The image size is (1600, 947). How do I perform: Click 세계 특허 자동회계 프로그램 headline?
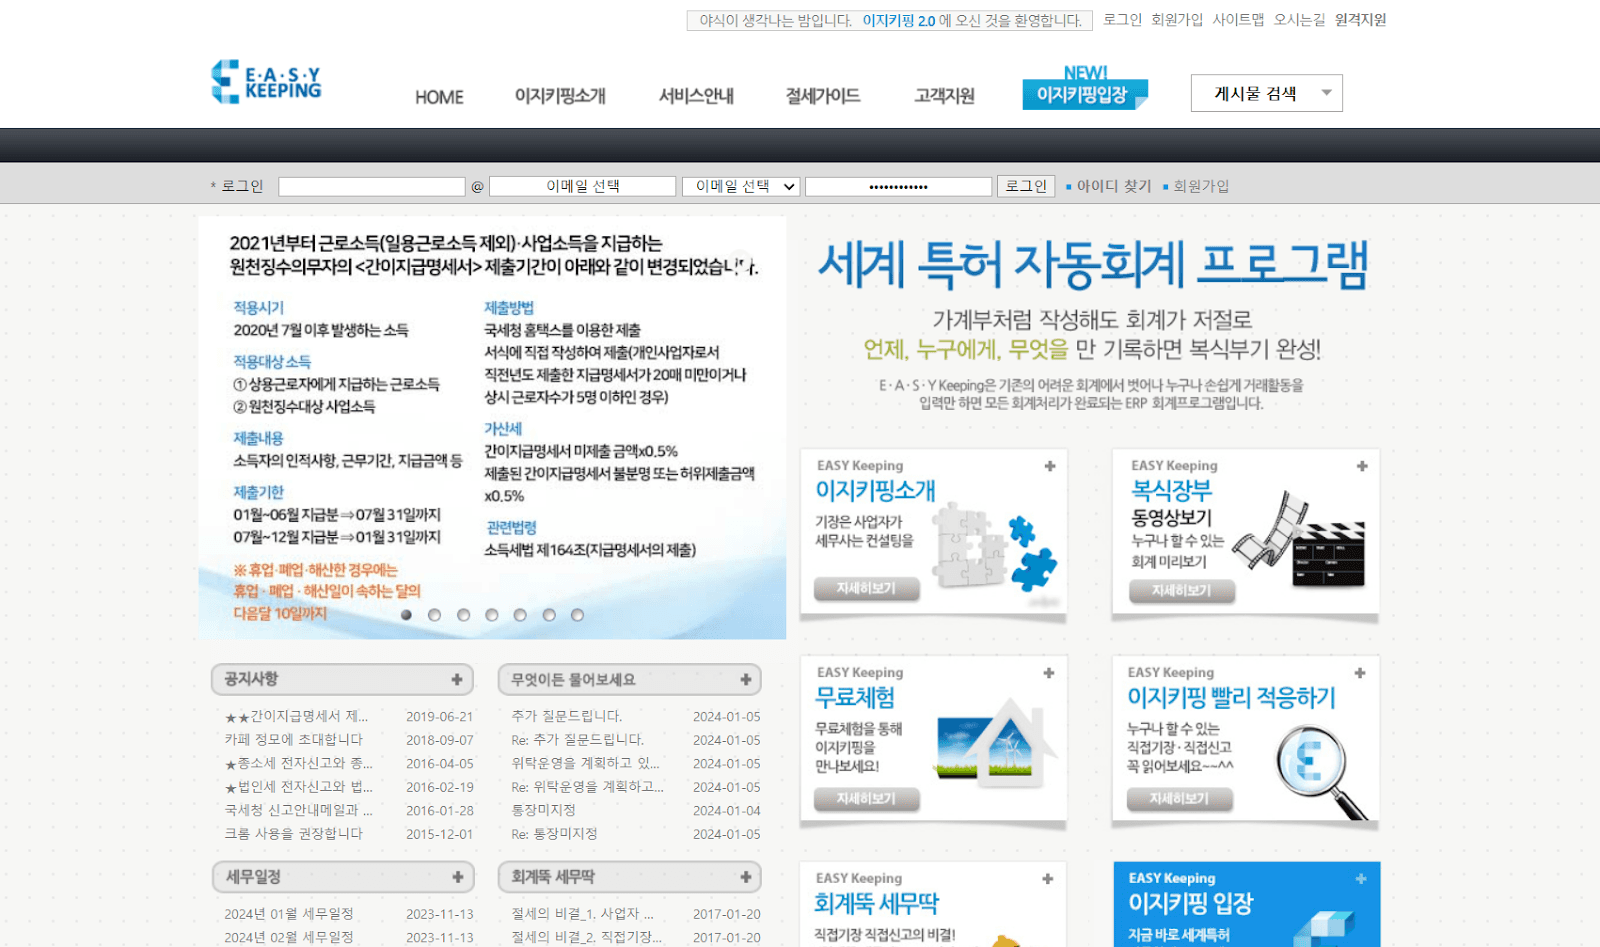1093,264
